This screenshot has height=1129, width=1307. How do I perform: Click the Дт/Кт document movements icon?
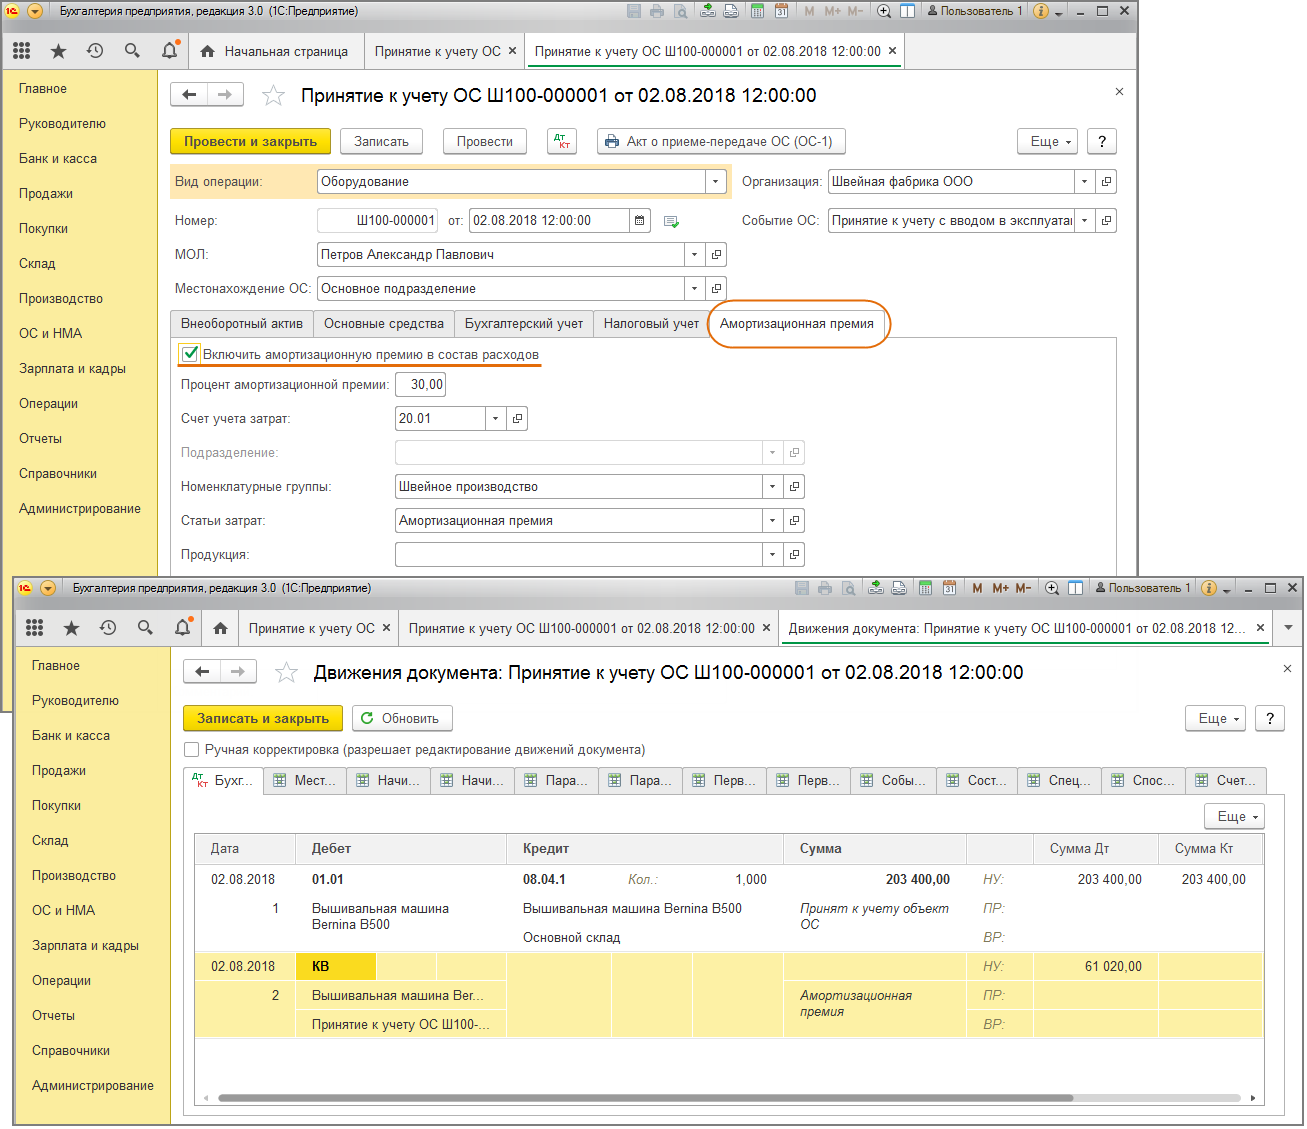[562, 141]
